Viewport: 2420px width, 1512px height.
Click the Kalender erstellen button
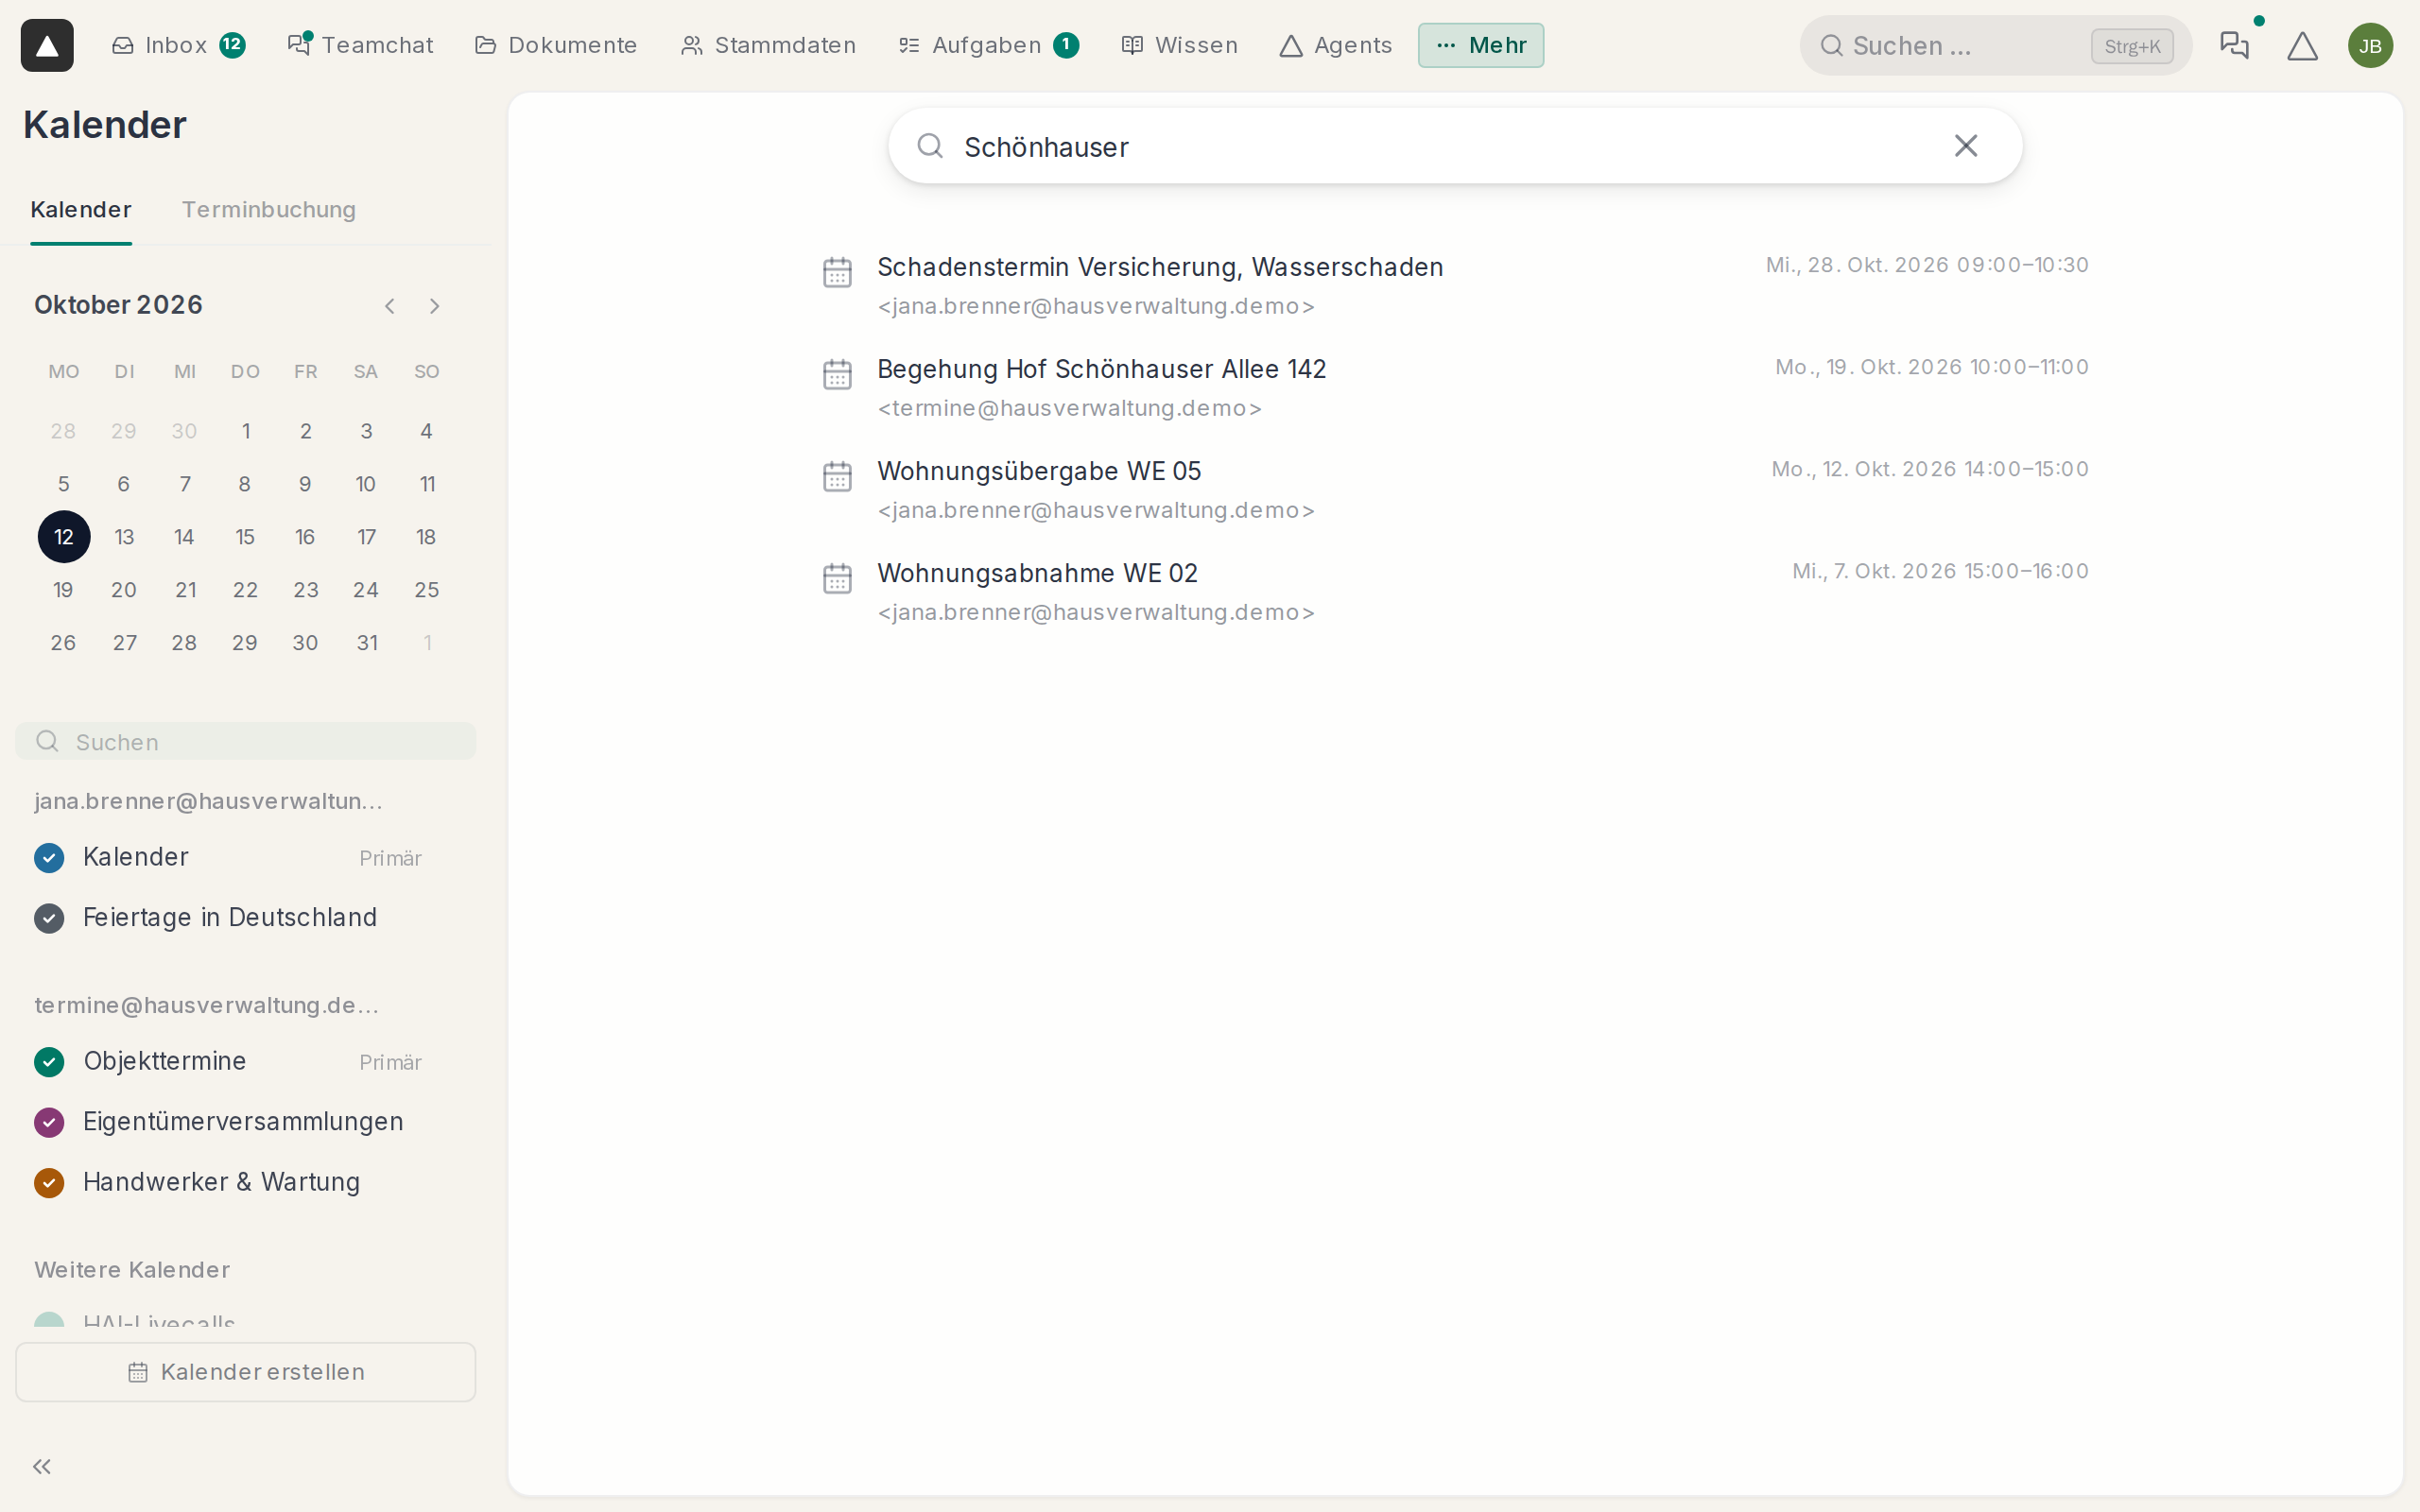click(245, 1372)
